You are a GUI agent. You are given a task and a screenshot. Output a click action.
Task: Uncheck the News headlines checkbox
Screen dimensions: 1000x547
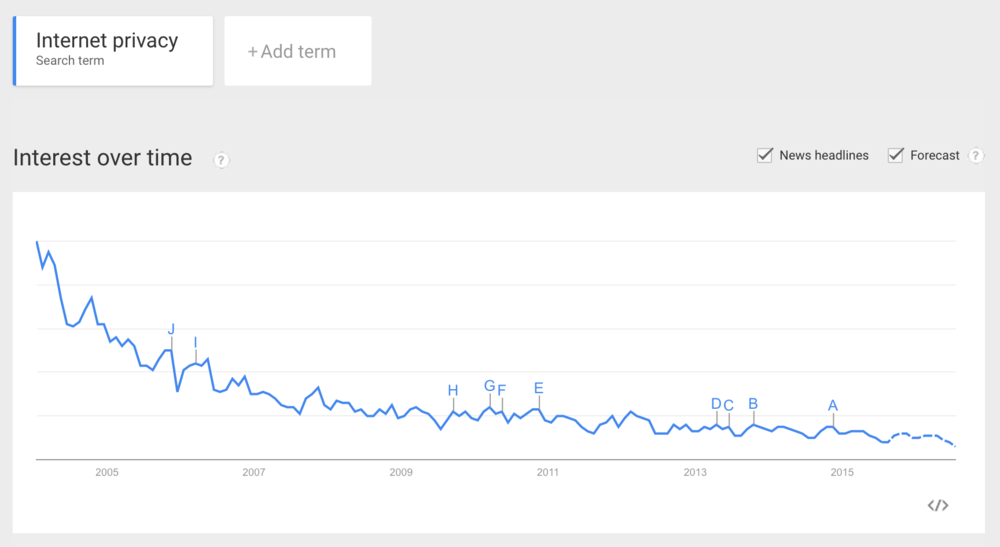point(765,155)
